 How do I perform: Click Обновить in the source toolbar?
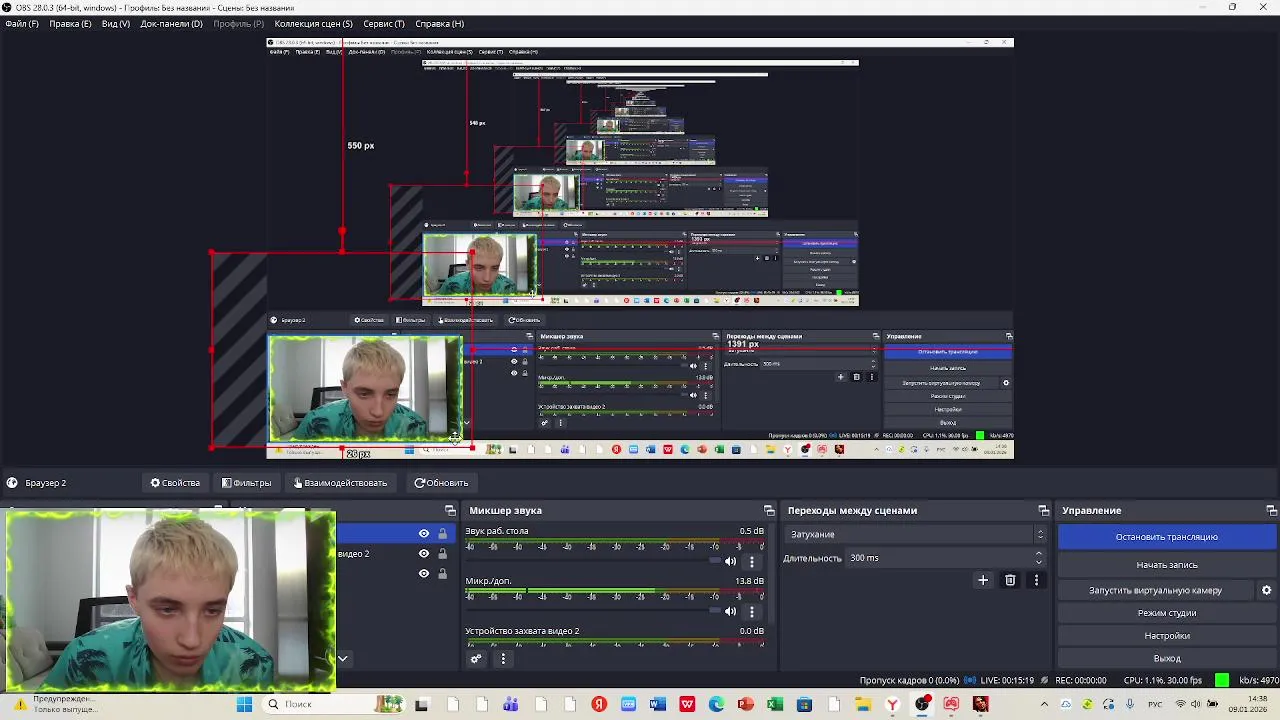click(441, 483)
